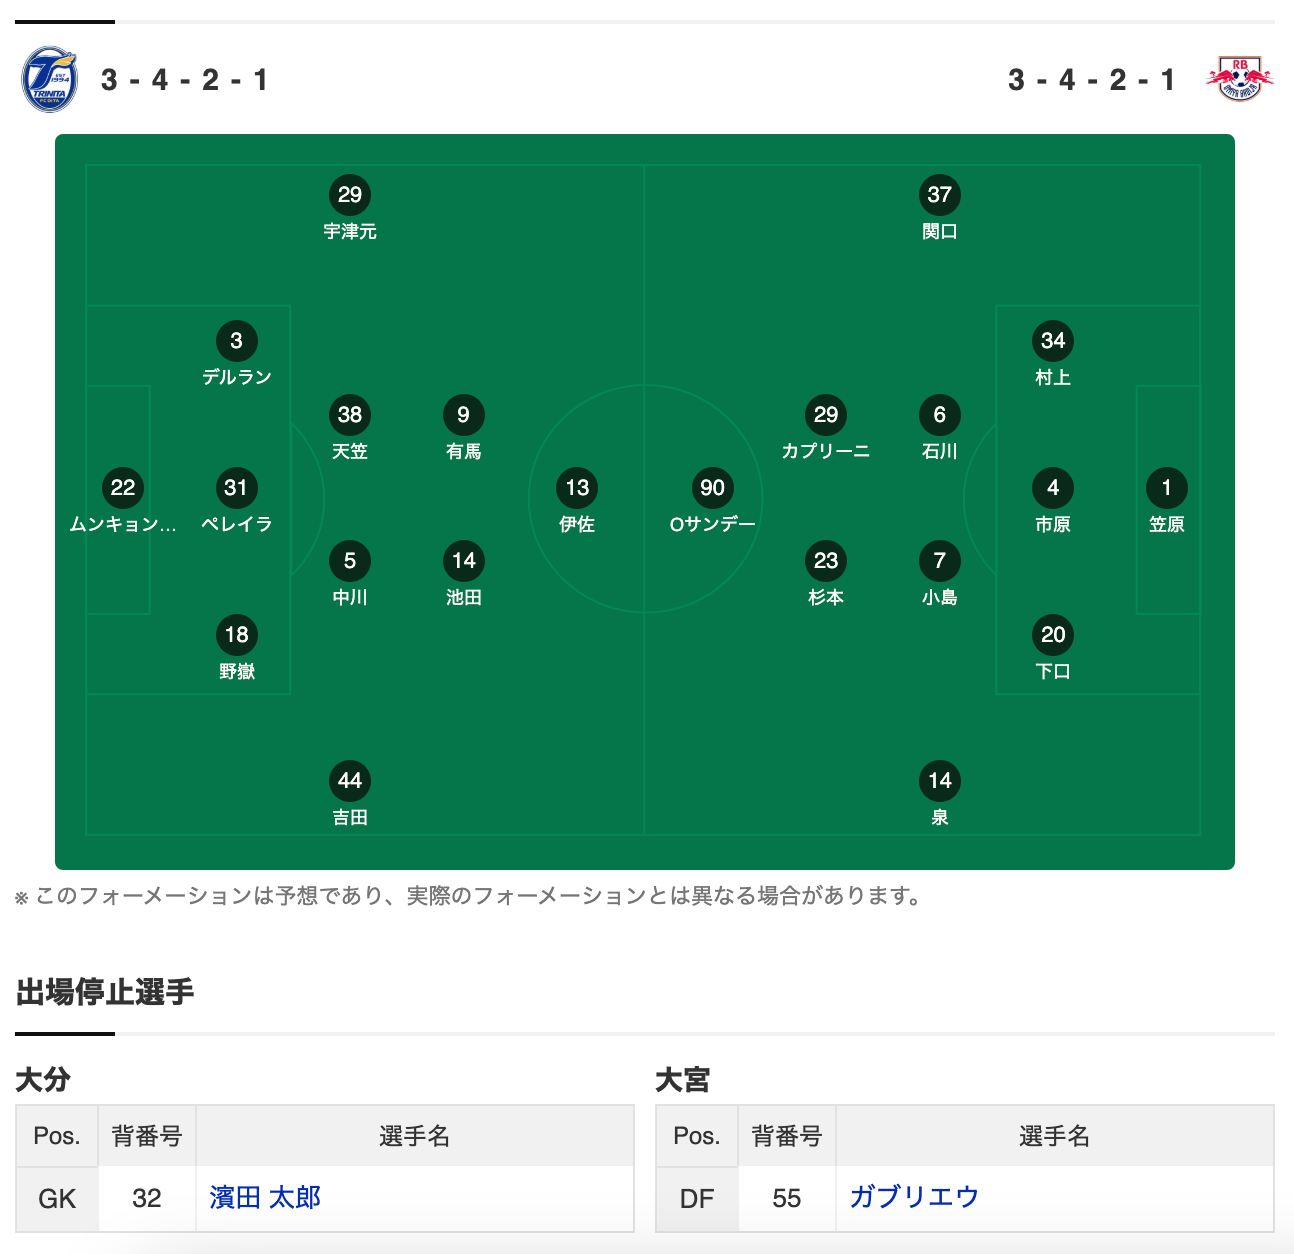Click player number 3 デルラン
This screenshot has height=1254, width=1294.
click(x=236, y=354)
